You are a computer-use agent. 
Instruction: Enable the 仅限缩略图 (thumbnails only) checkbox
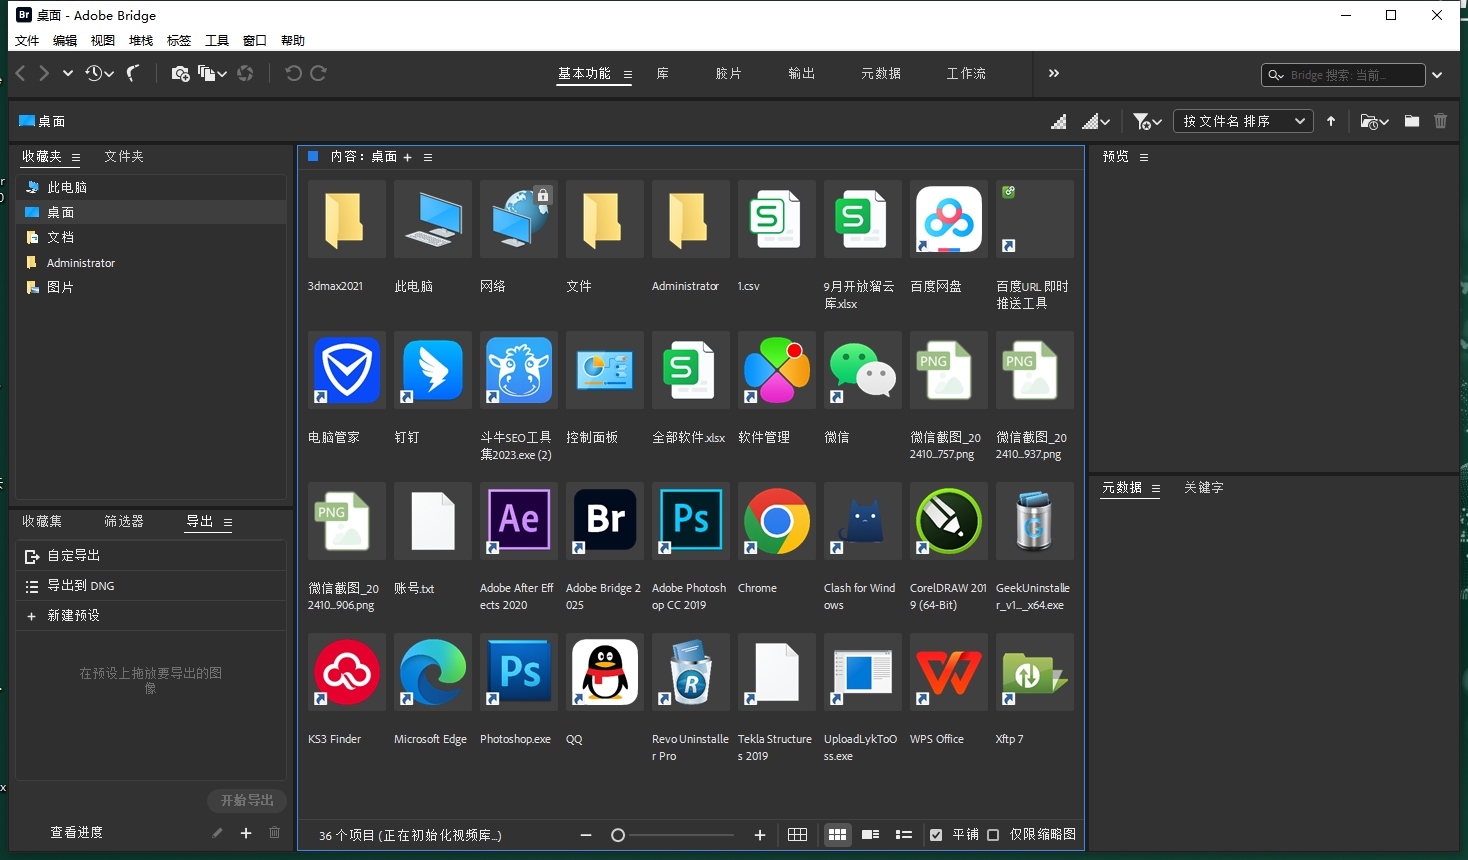(991, 834)
